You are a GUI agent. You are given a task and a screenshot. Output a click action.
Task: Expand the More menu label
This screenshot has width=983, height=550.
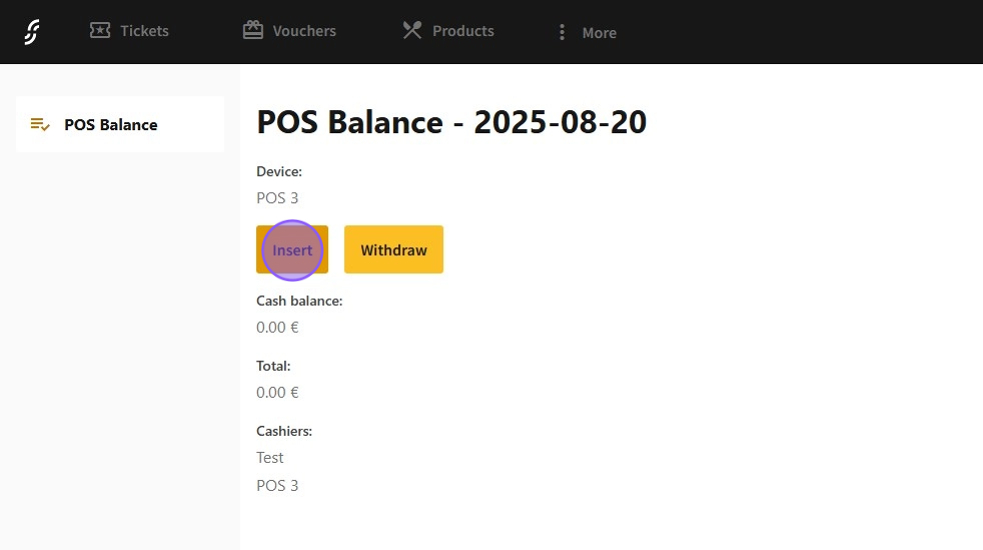599,33
